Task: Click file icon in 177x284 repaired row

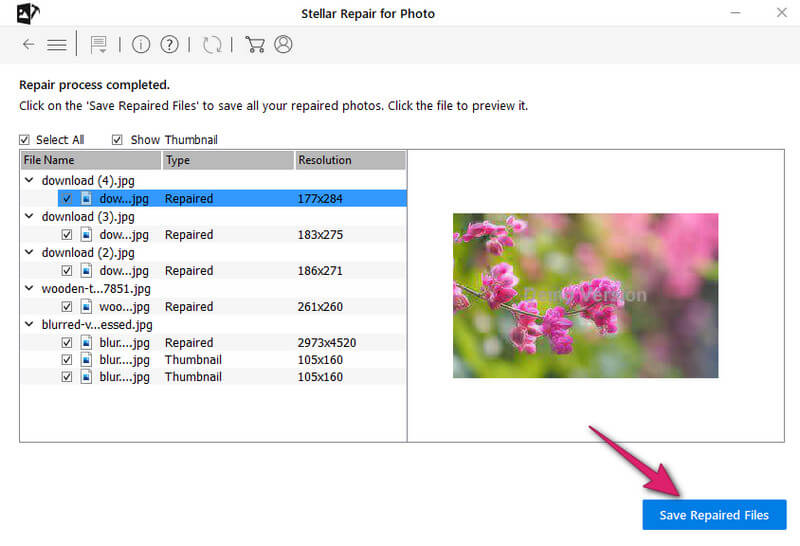Action: coord(86,198)
